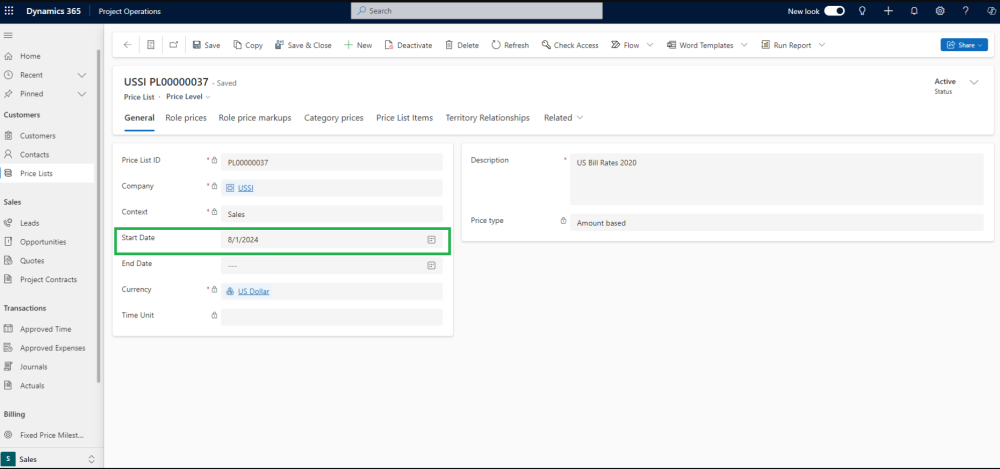This screenshot has width=1000, height=469.
Task: Expand the header status chevron
Action: (973, 82)
